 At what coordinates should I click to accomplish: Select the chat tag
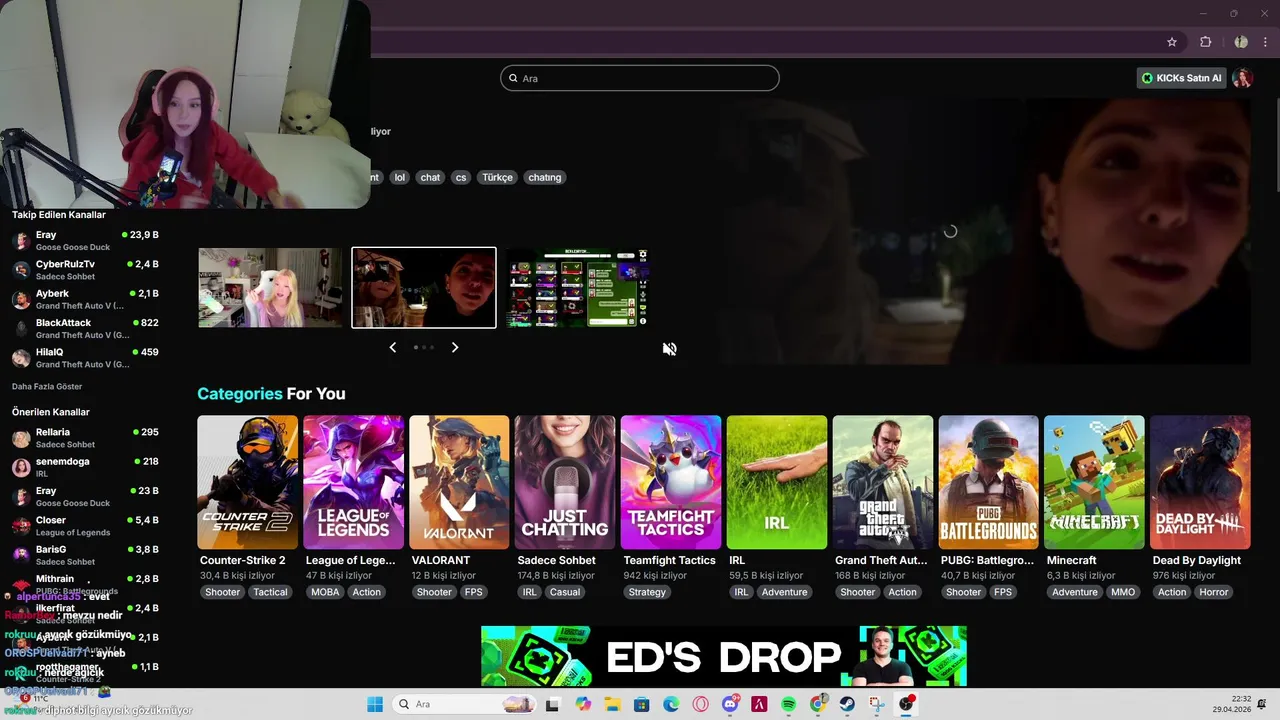point(430,177)
